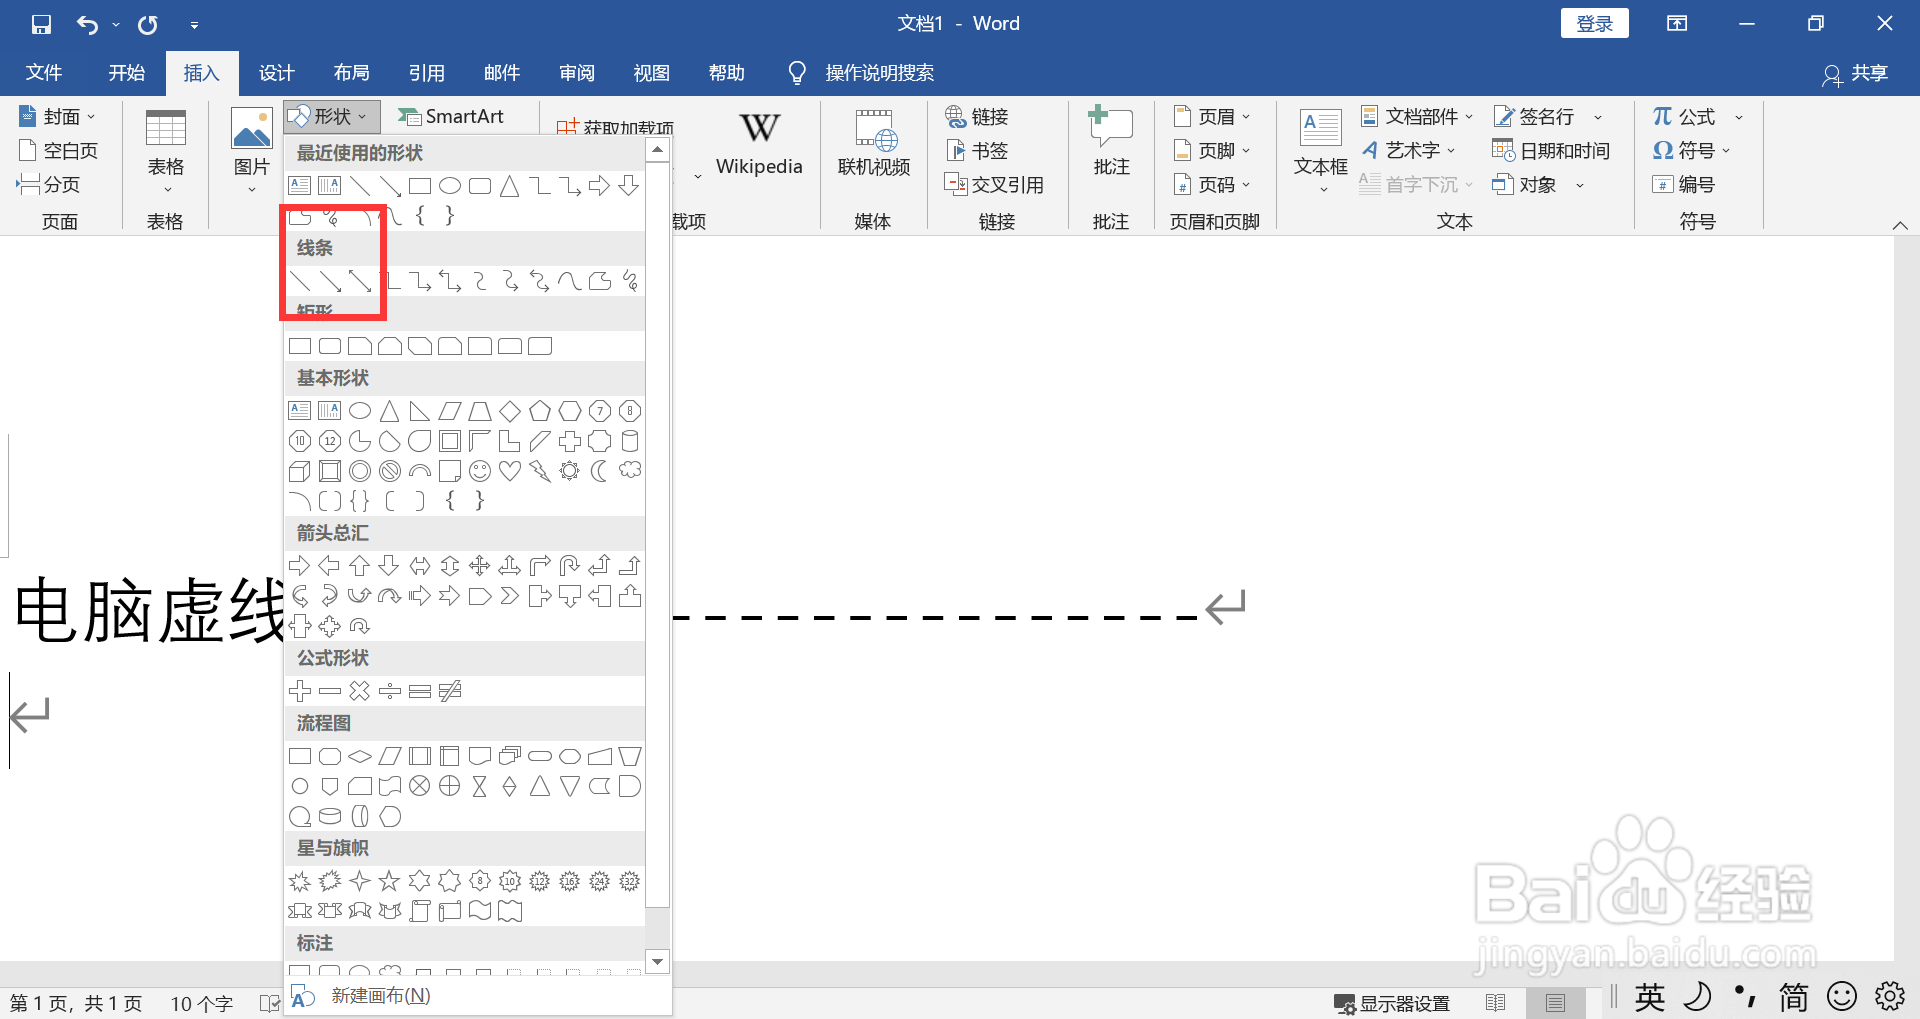Collapse the ribbon with the chevron
This screenshot has width=1920, height=1019.
coord(1900,225)
